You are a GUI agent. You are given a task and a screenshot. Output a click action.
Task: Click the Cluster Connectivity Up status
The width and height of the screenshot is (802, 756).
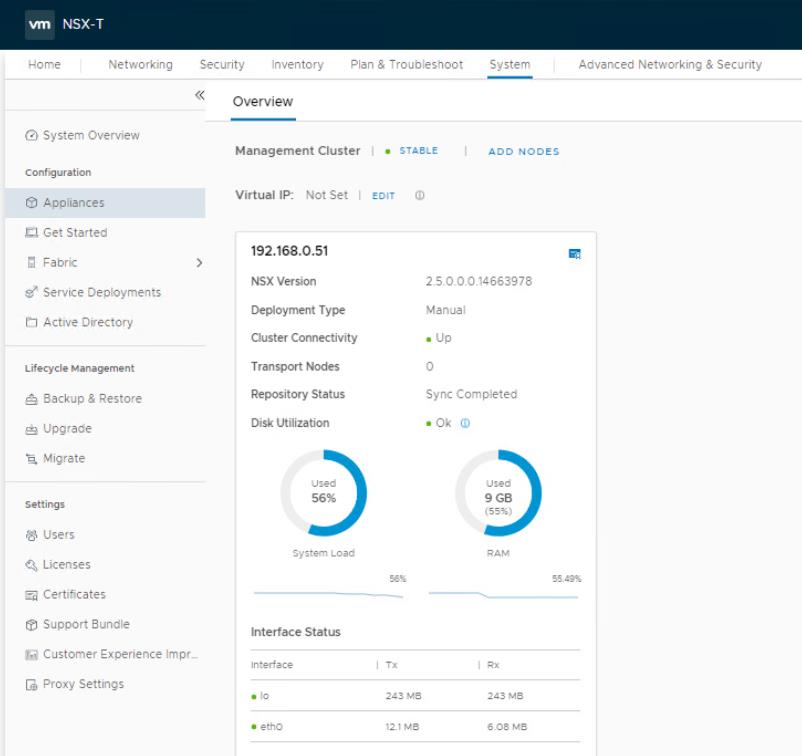coord(439,338)
